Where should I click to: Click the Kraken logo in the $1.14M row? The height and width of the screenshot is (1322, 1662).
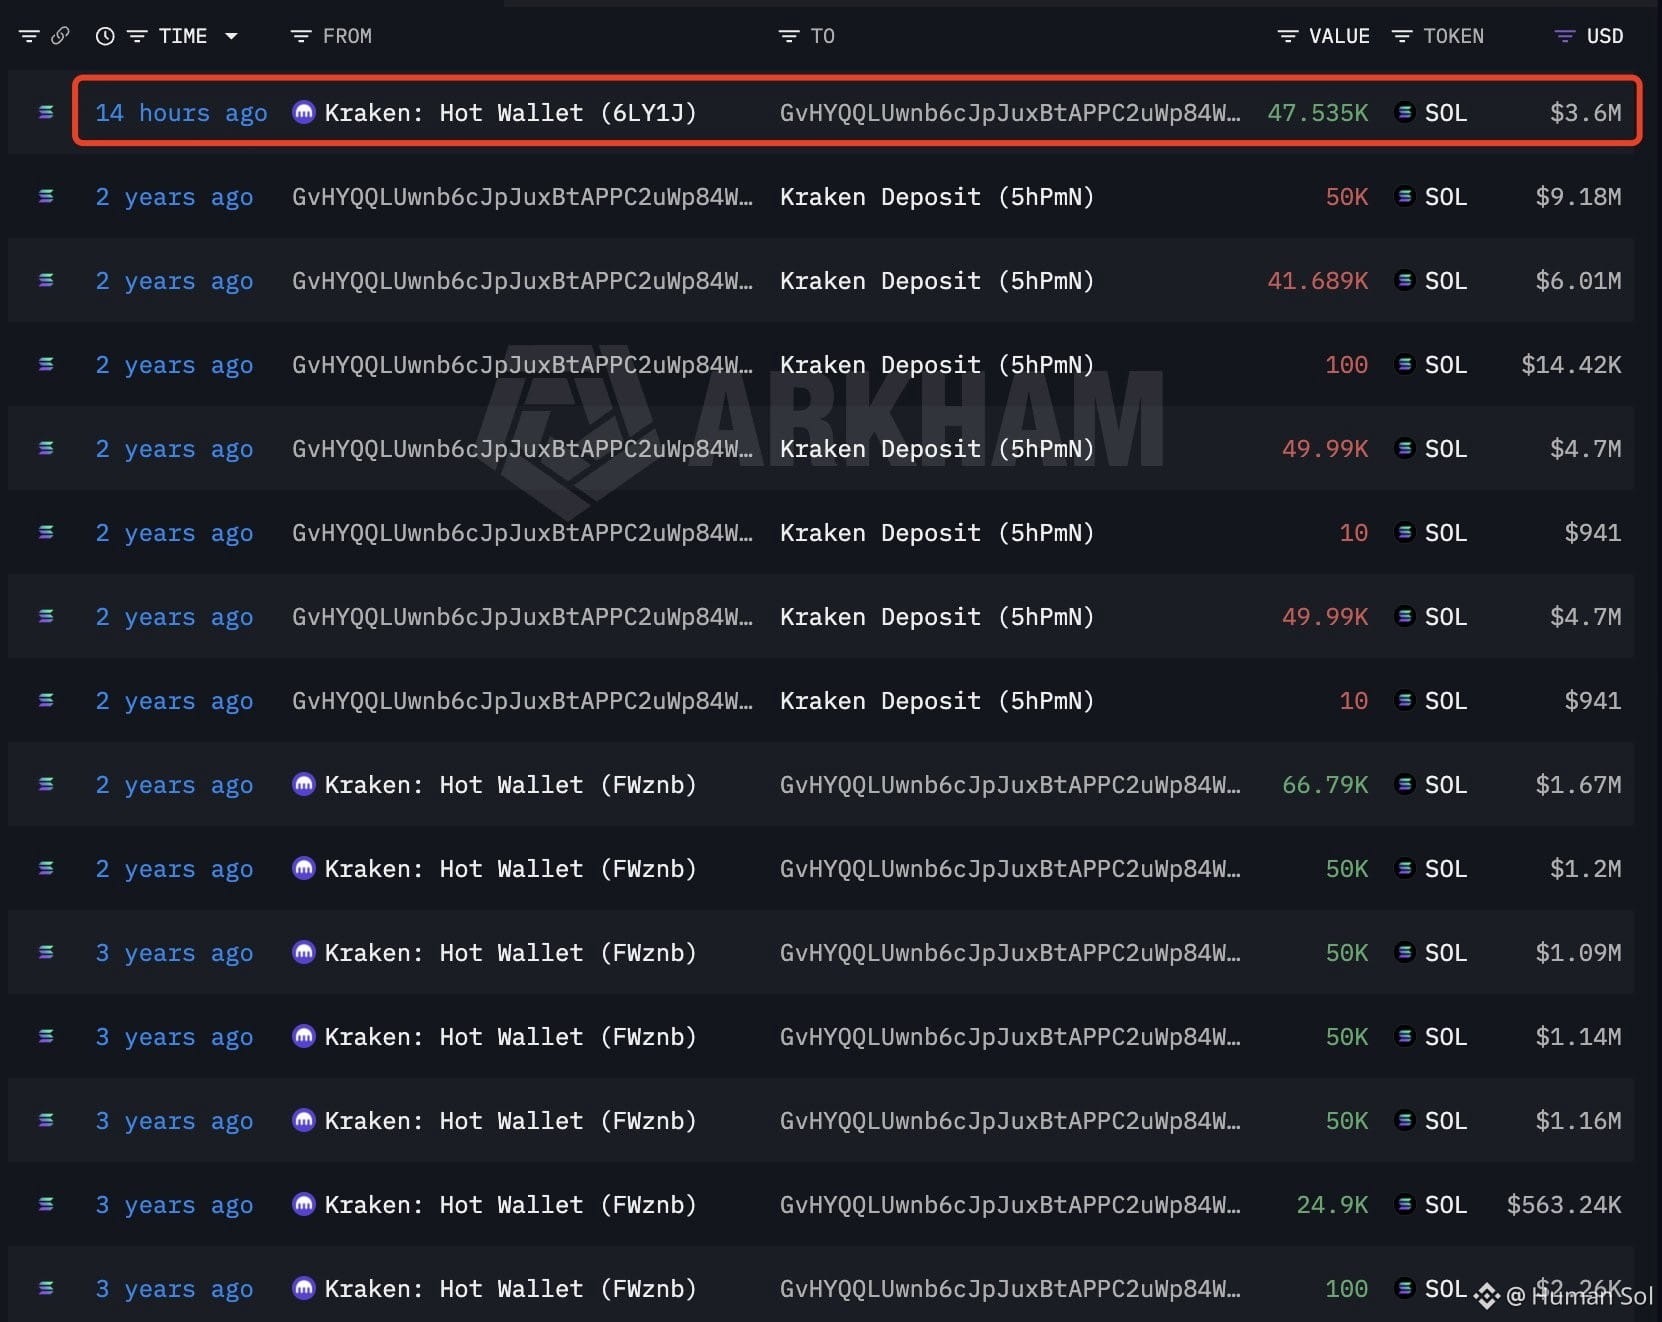pyautogui.click(x=304, y=1036)
